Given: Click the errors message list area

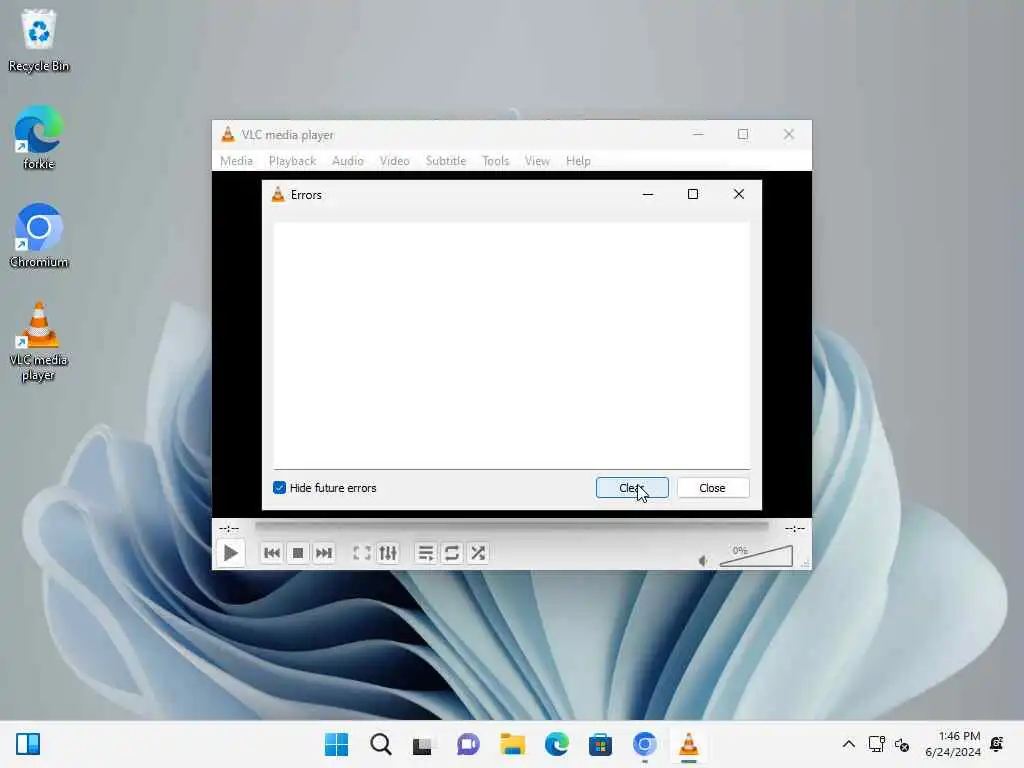Looking at the screenshot, I should point(511,345).
